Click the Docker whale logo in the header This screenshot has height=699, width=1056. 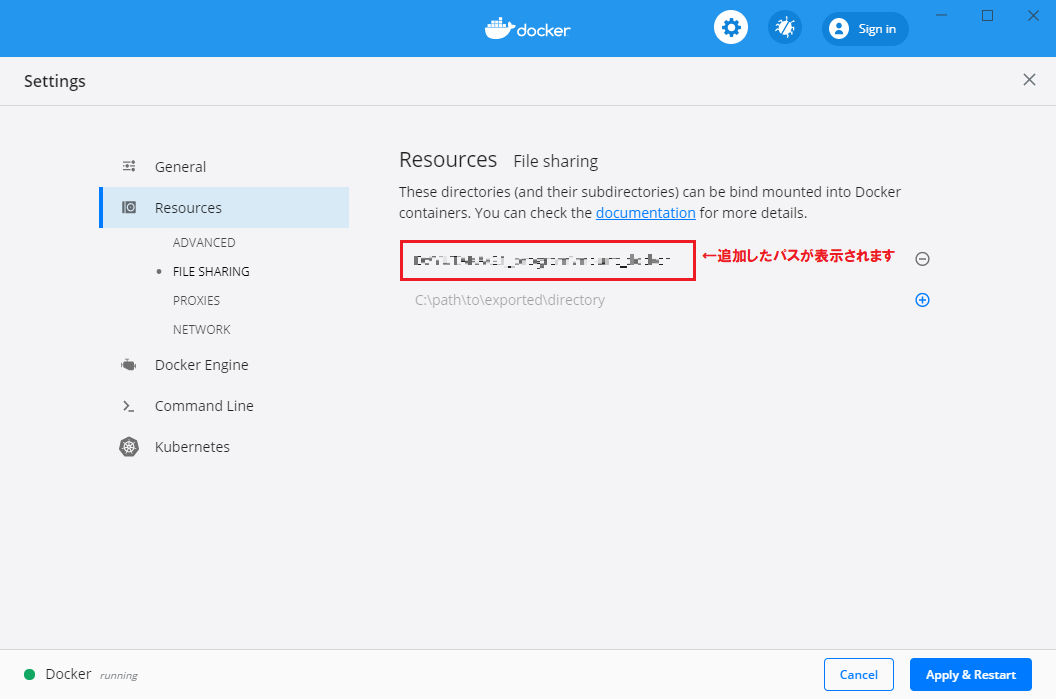pyautogui.click(x=527, y=28)
